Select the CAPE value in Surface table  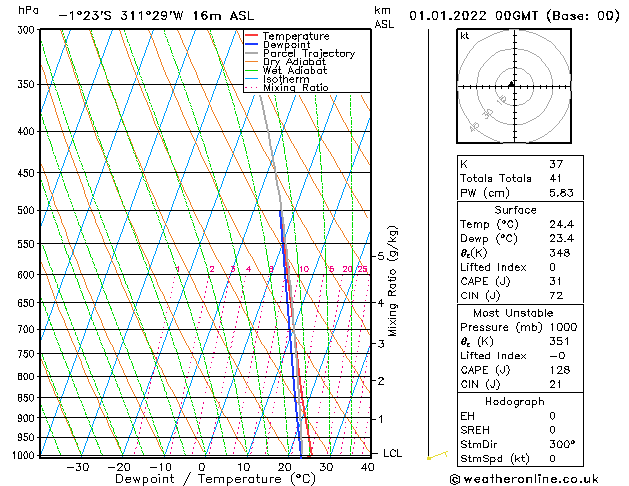(x=555, y=281)
